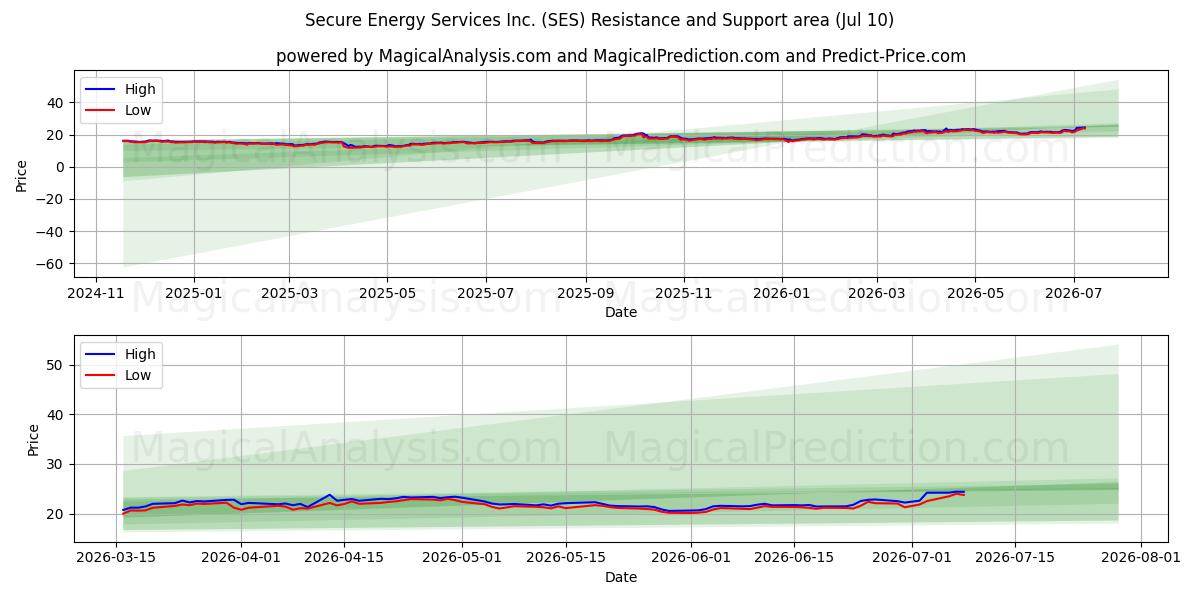Click the '2026-08-01' tick label

[x=1140, y=559]
